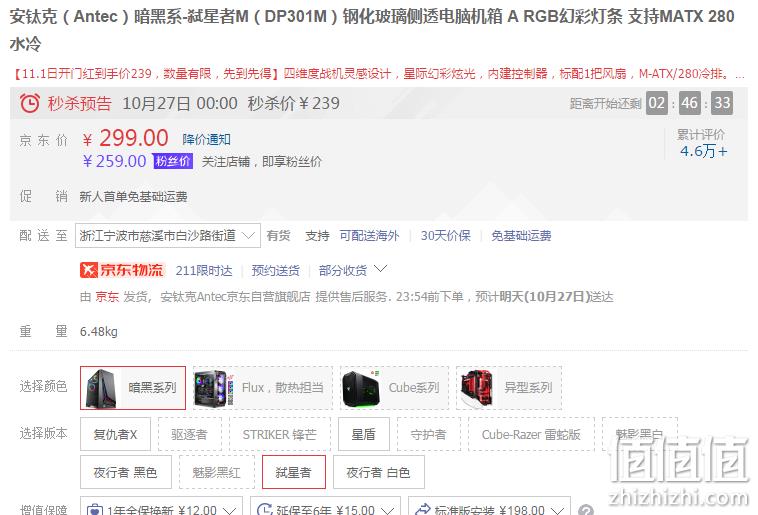Select the 异型系列 color option

(x=509, y=388)
